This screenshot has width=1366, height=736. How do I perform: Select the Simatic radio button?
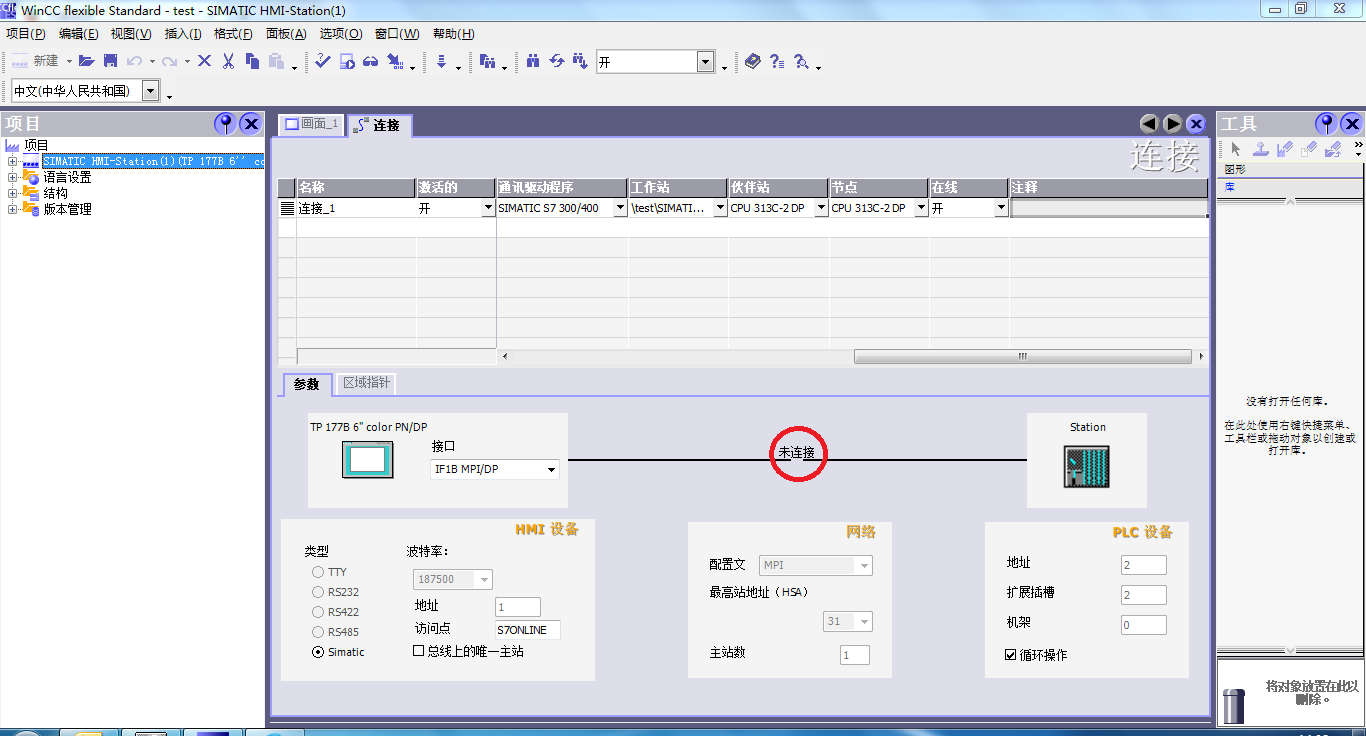[318, 652]
